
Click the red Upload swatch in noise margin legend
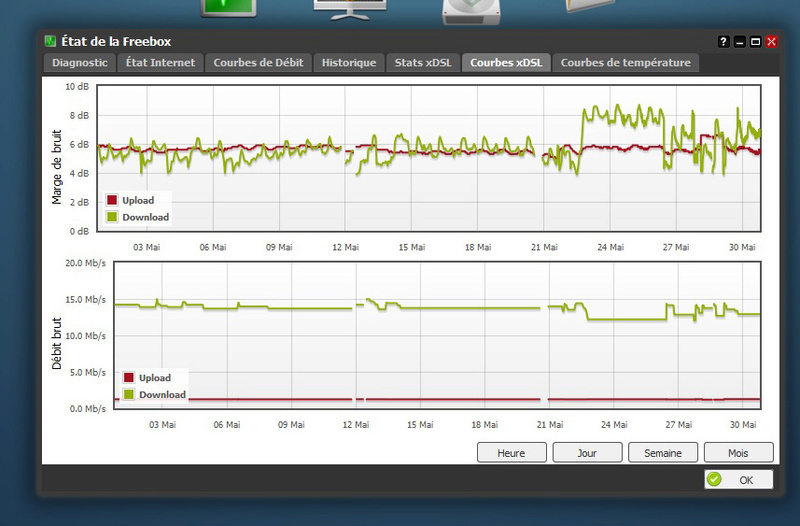tap(112, 200)
